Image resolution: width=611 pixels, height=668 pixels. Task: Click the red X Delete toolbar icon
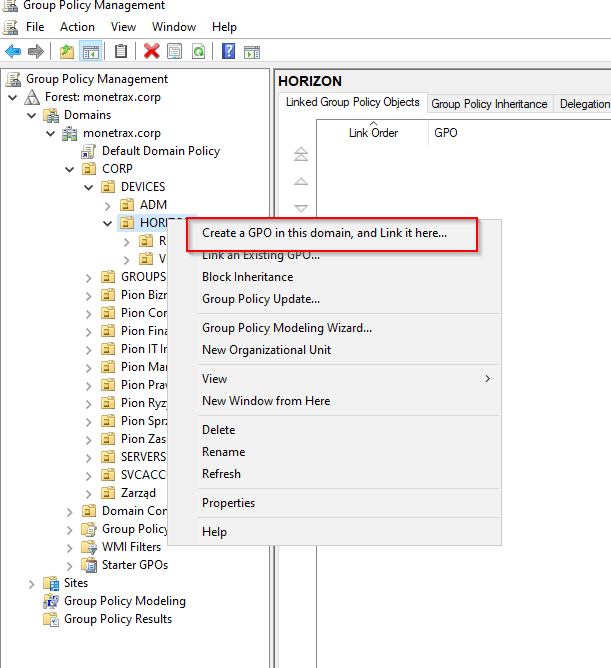[151, 51]
